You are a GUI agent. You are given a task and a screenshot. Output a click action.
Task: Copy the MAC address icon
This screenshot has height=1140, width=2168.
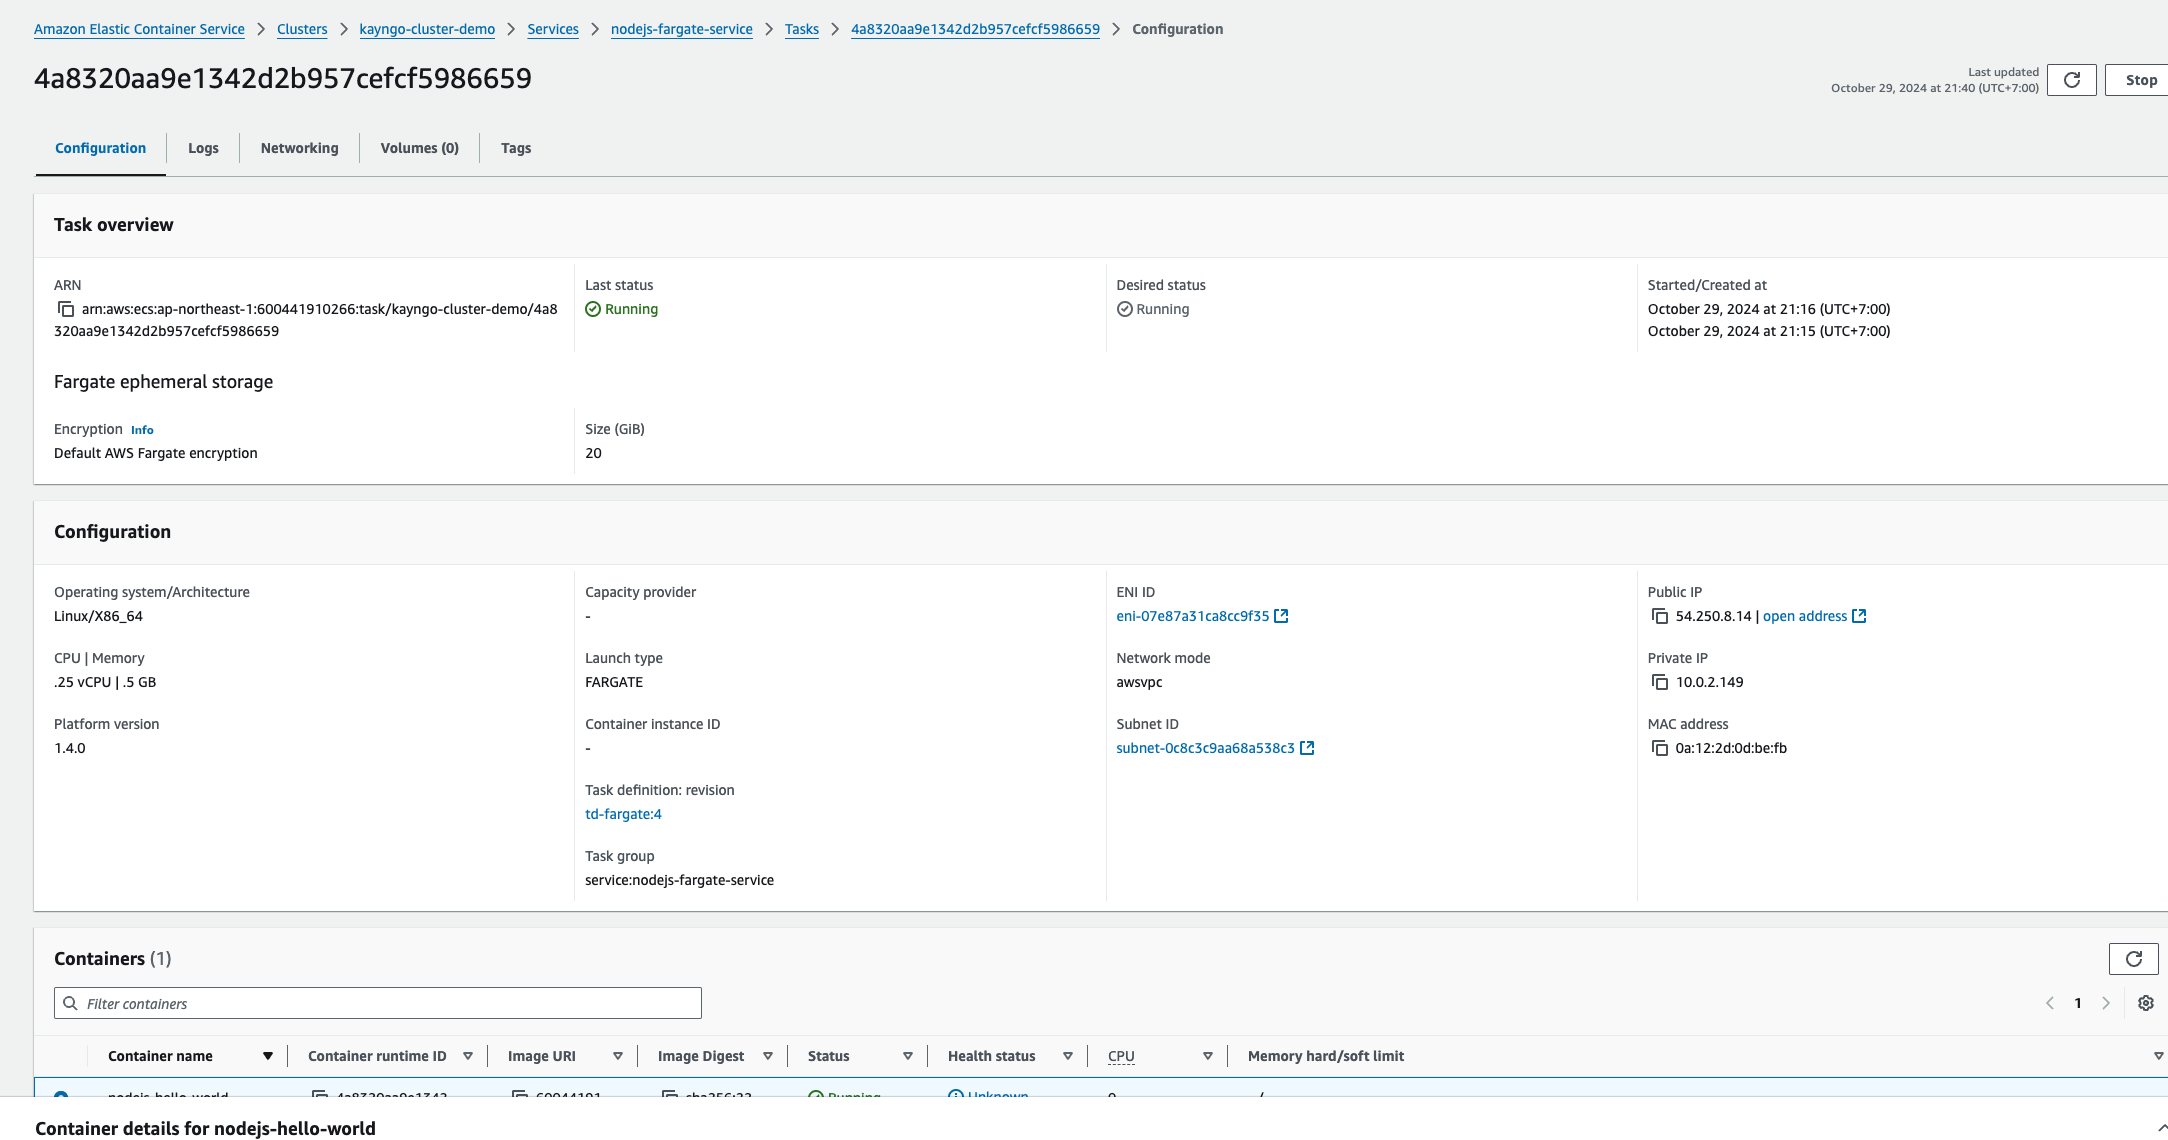pyautogui.click(x=1660, y=748)
